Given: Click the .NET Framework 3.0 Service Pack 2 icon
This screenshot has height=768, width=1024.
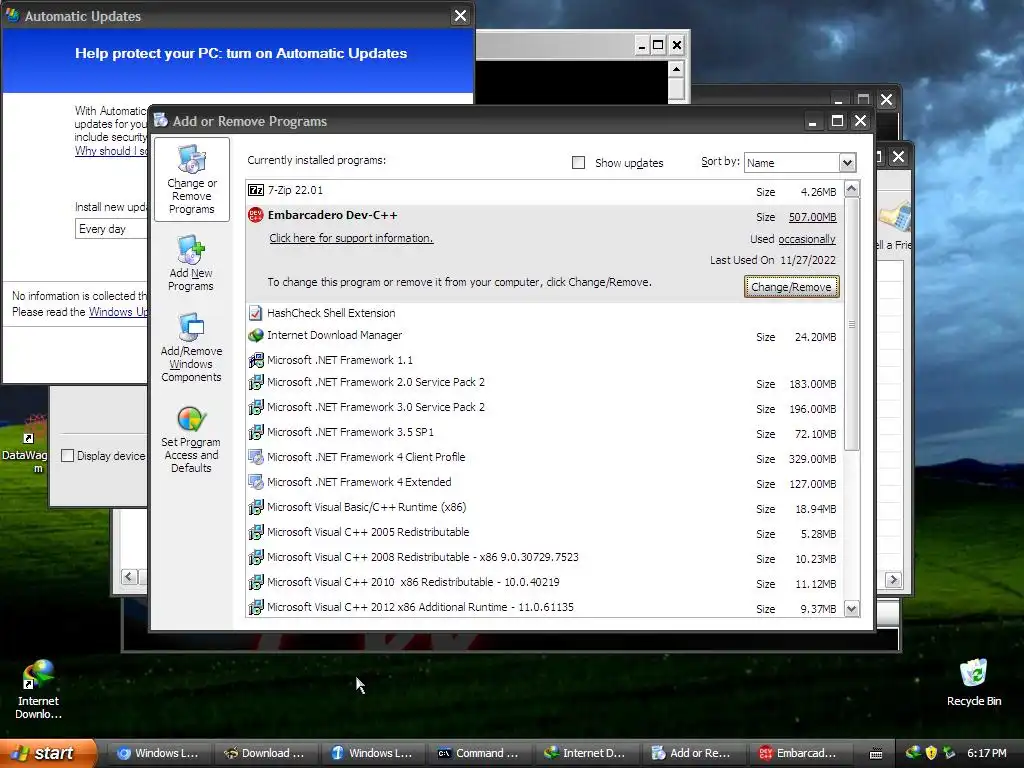Looking at the screenshot, I should tap(256, 407).
